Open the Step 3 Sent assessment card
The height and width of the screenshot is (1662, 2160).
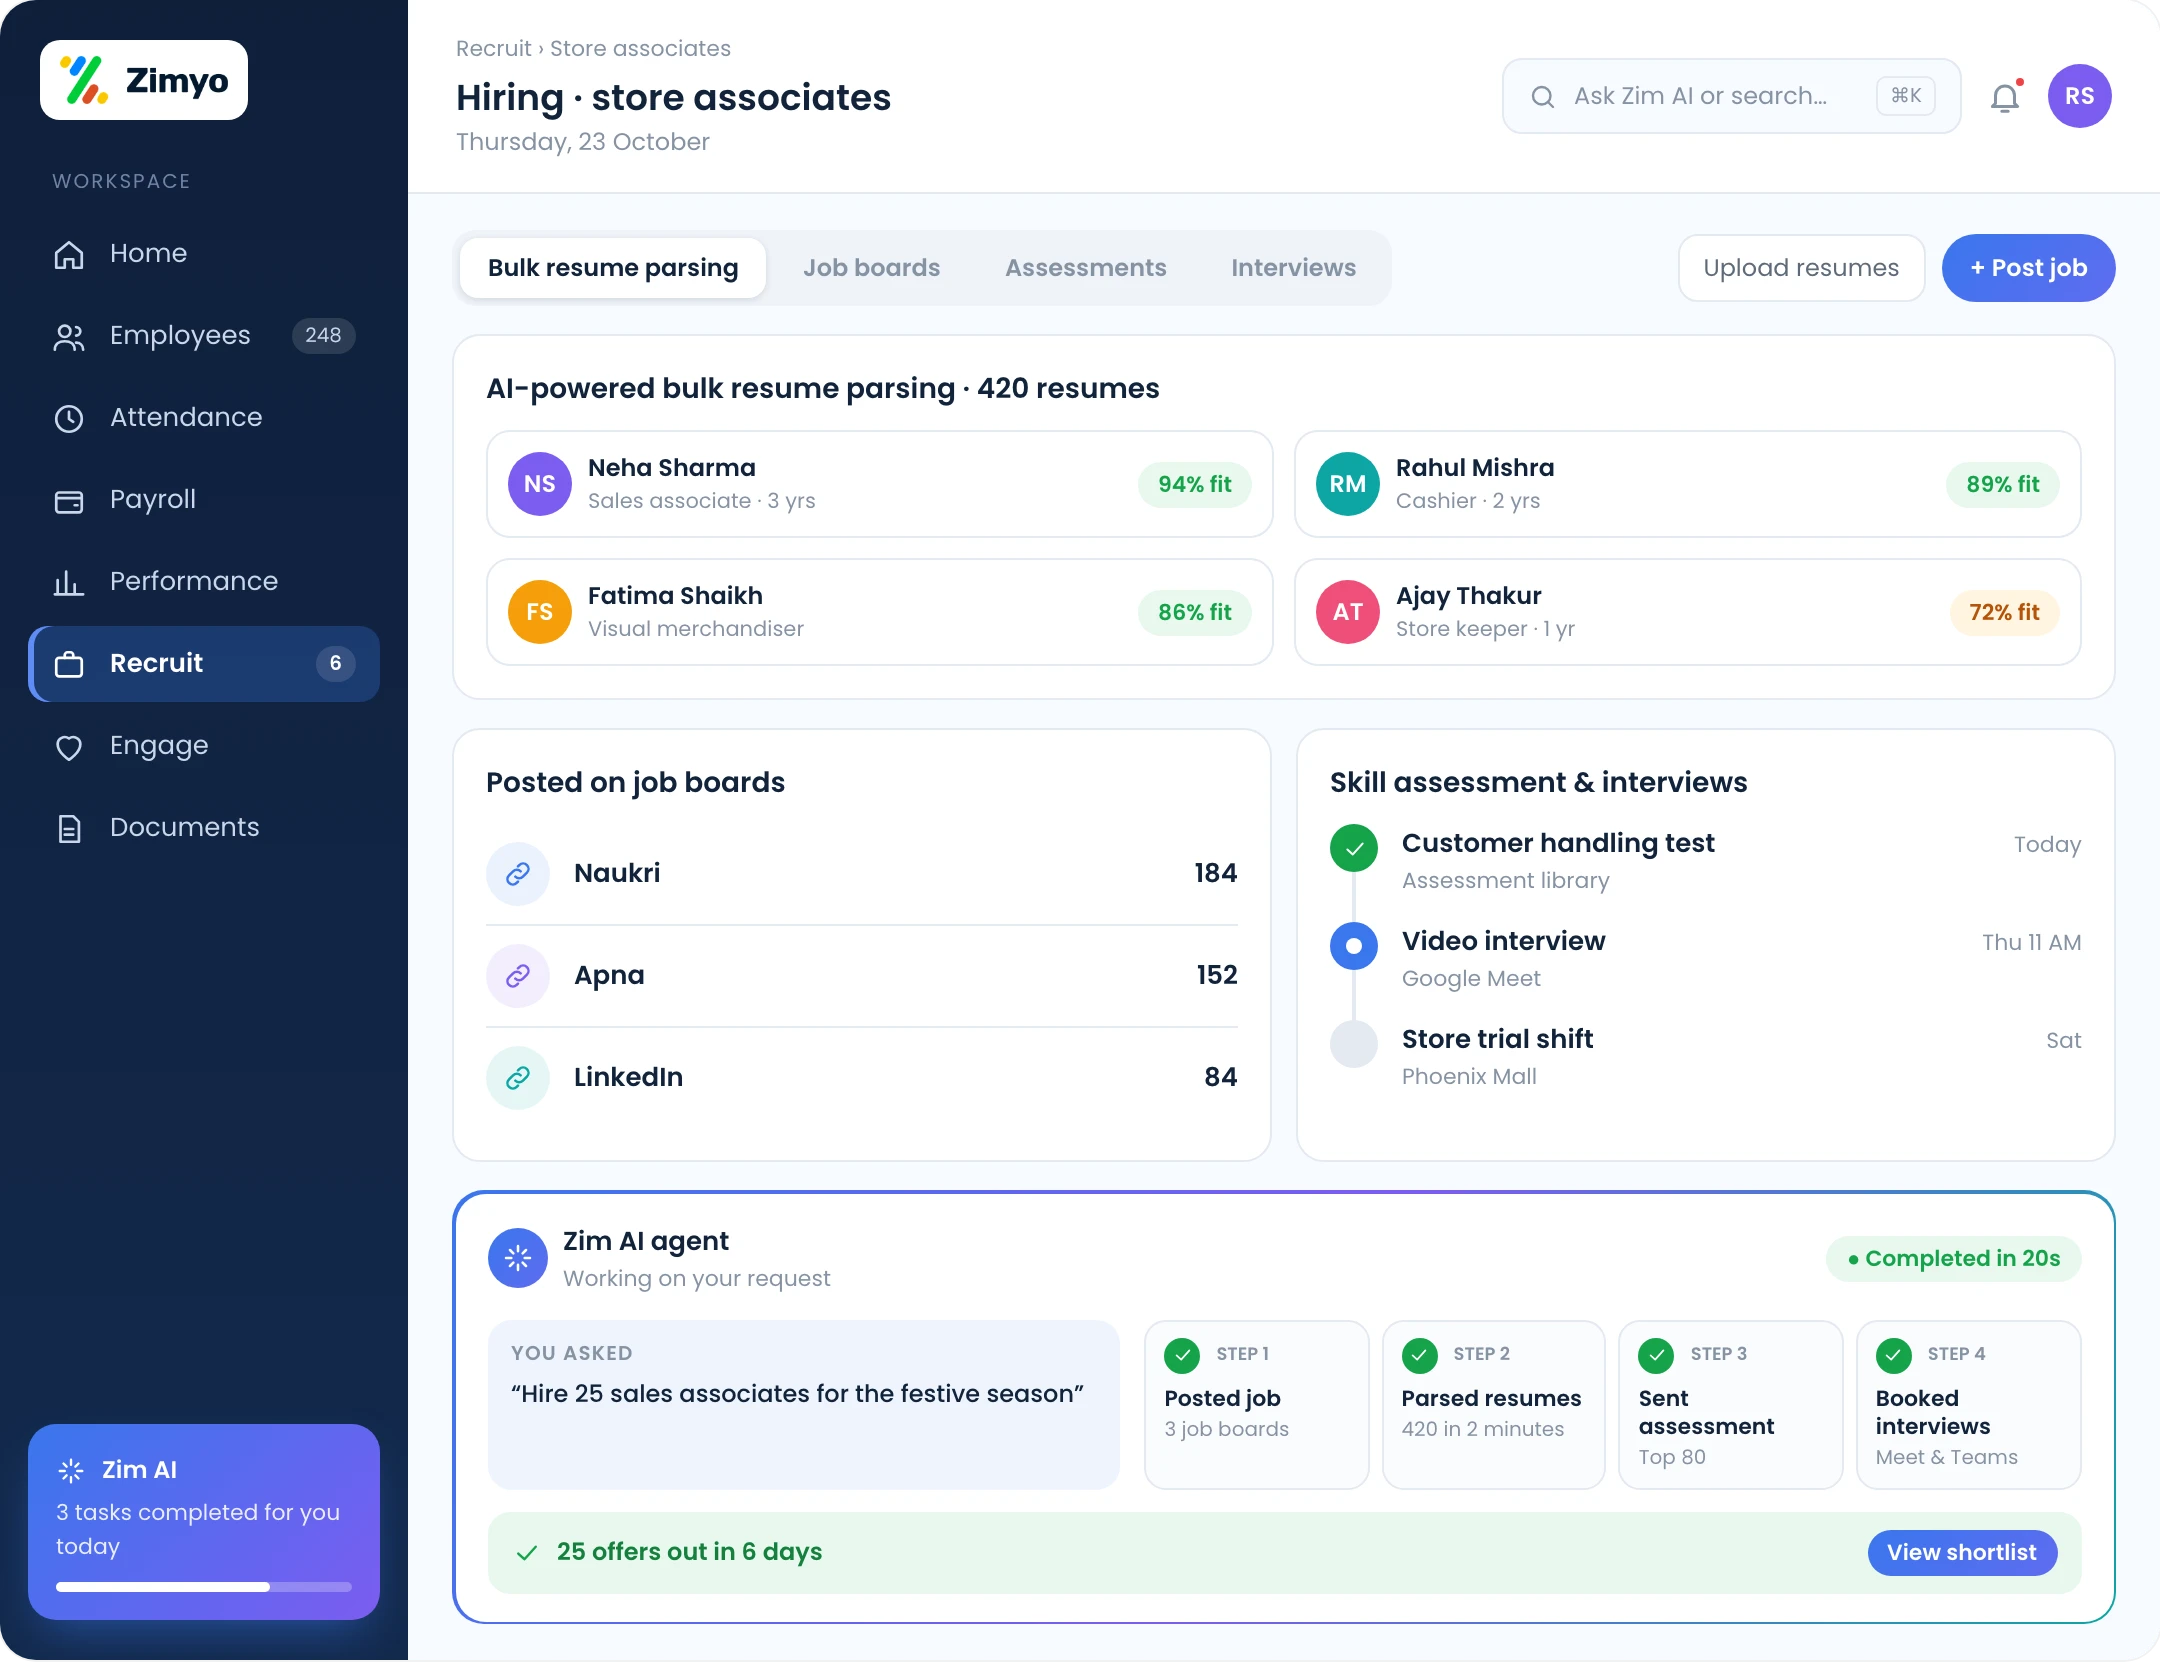[1730, 1405]
